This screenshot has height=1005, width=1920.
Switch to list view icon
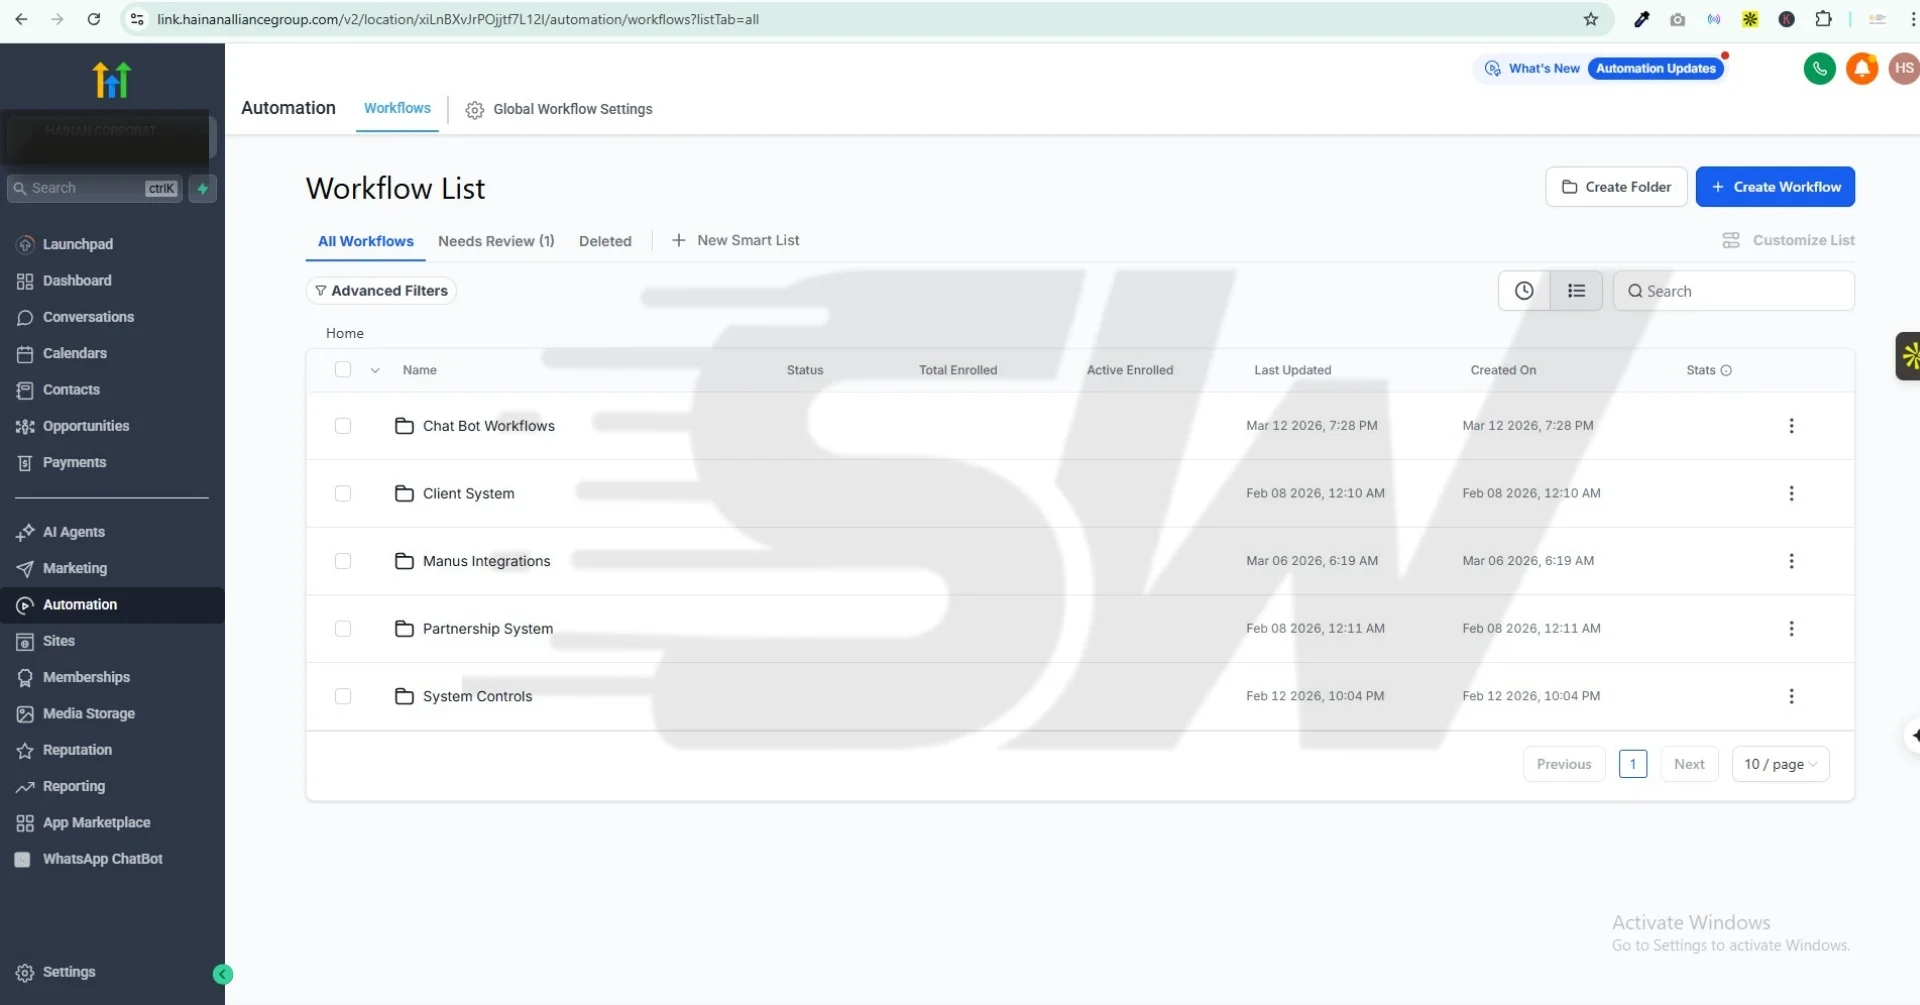pos(1576,291)
